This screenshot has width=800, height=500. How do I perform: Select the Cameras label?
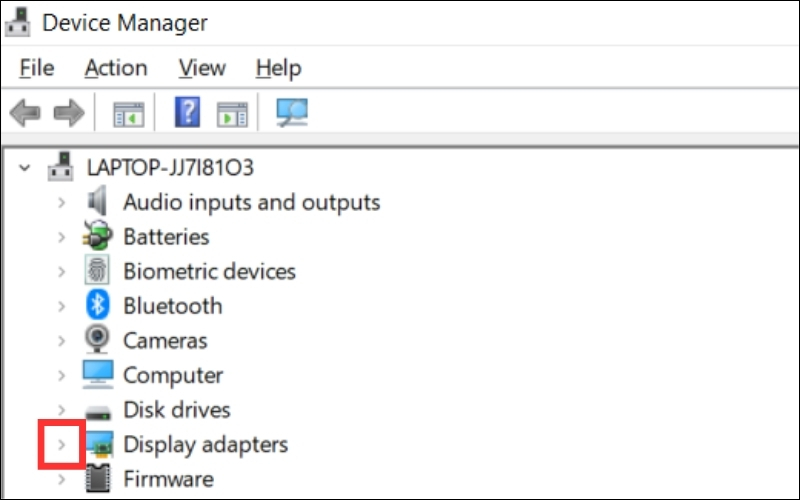165,341
